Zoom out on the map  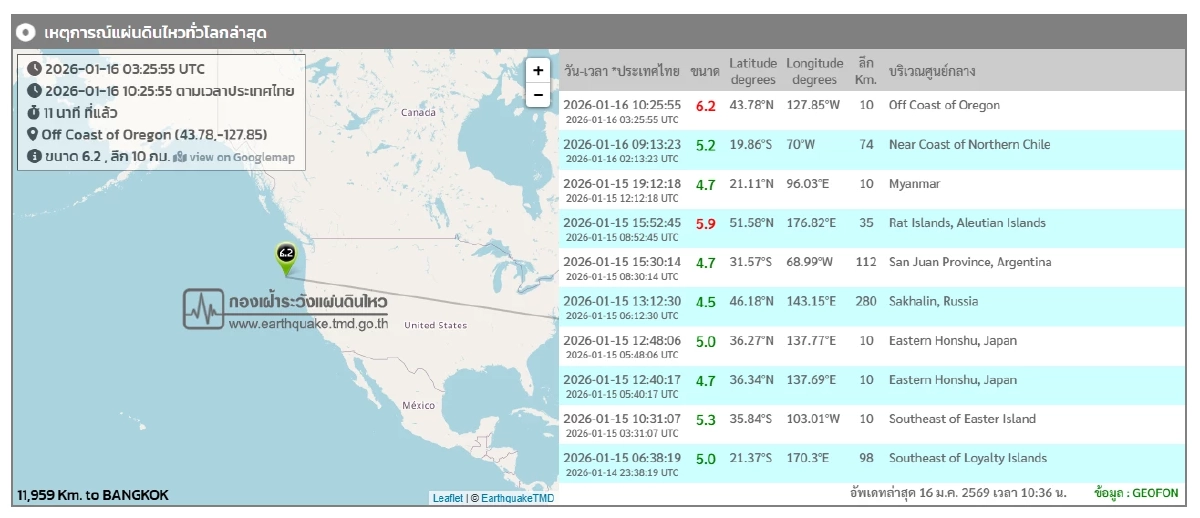coord(538,95)
